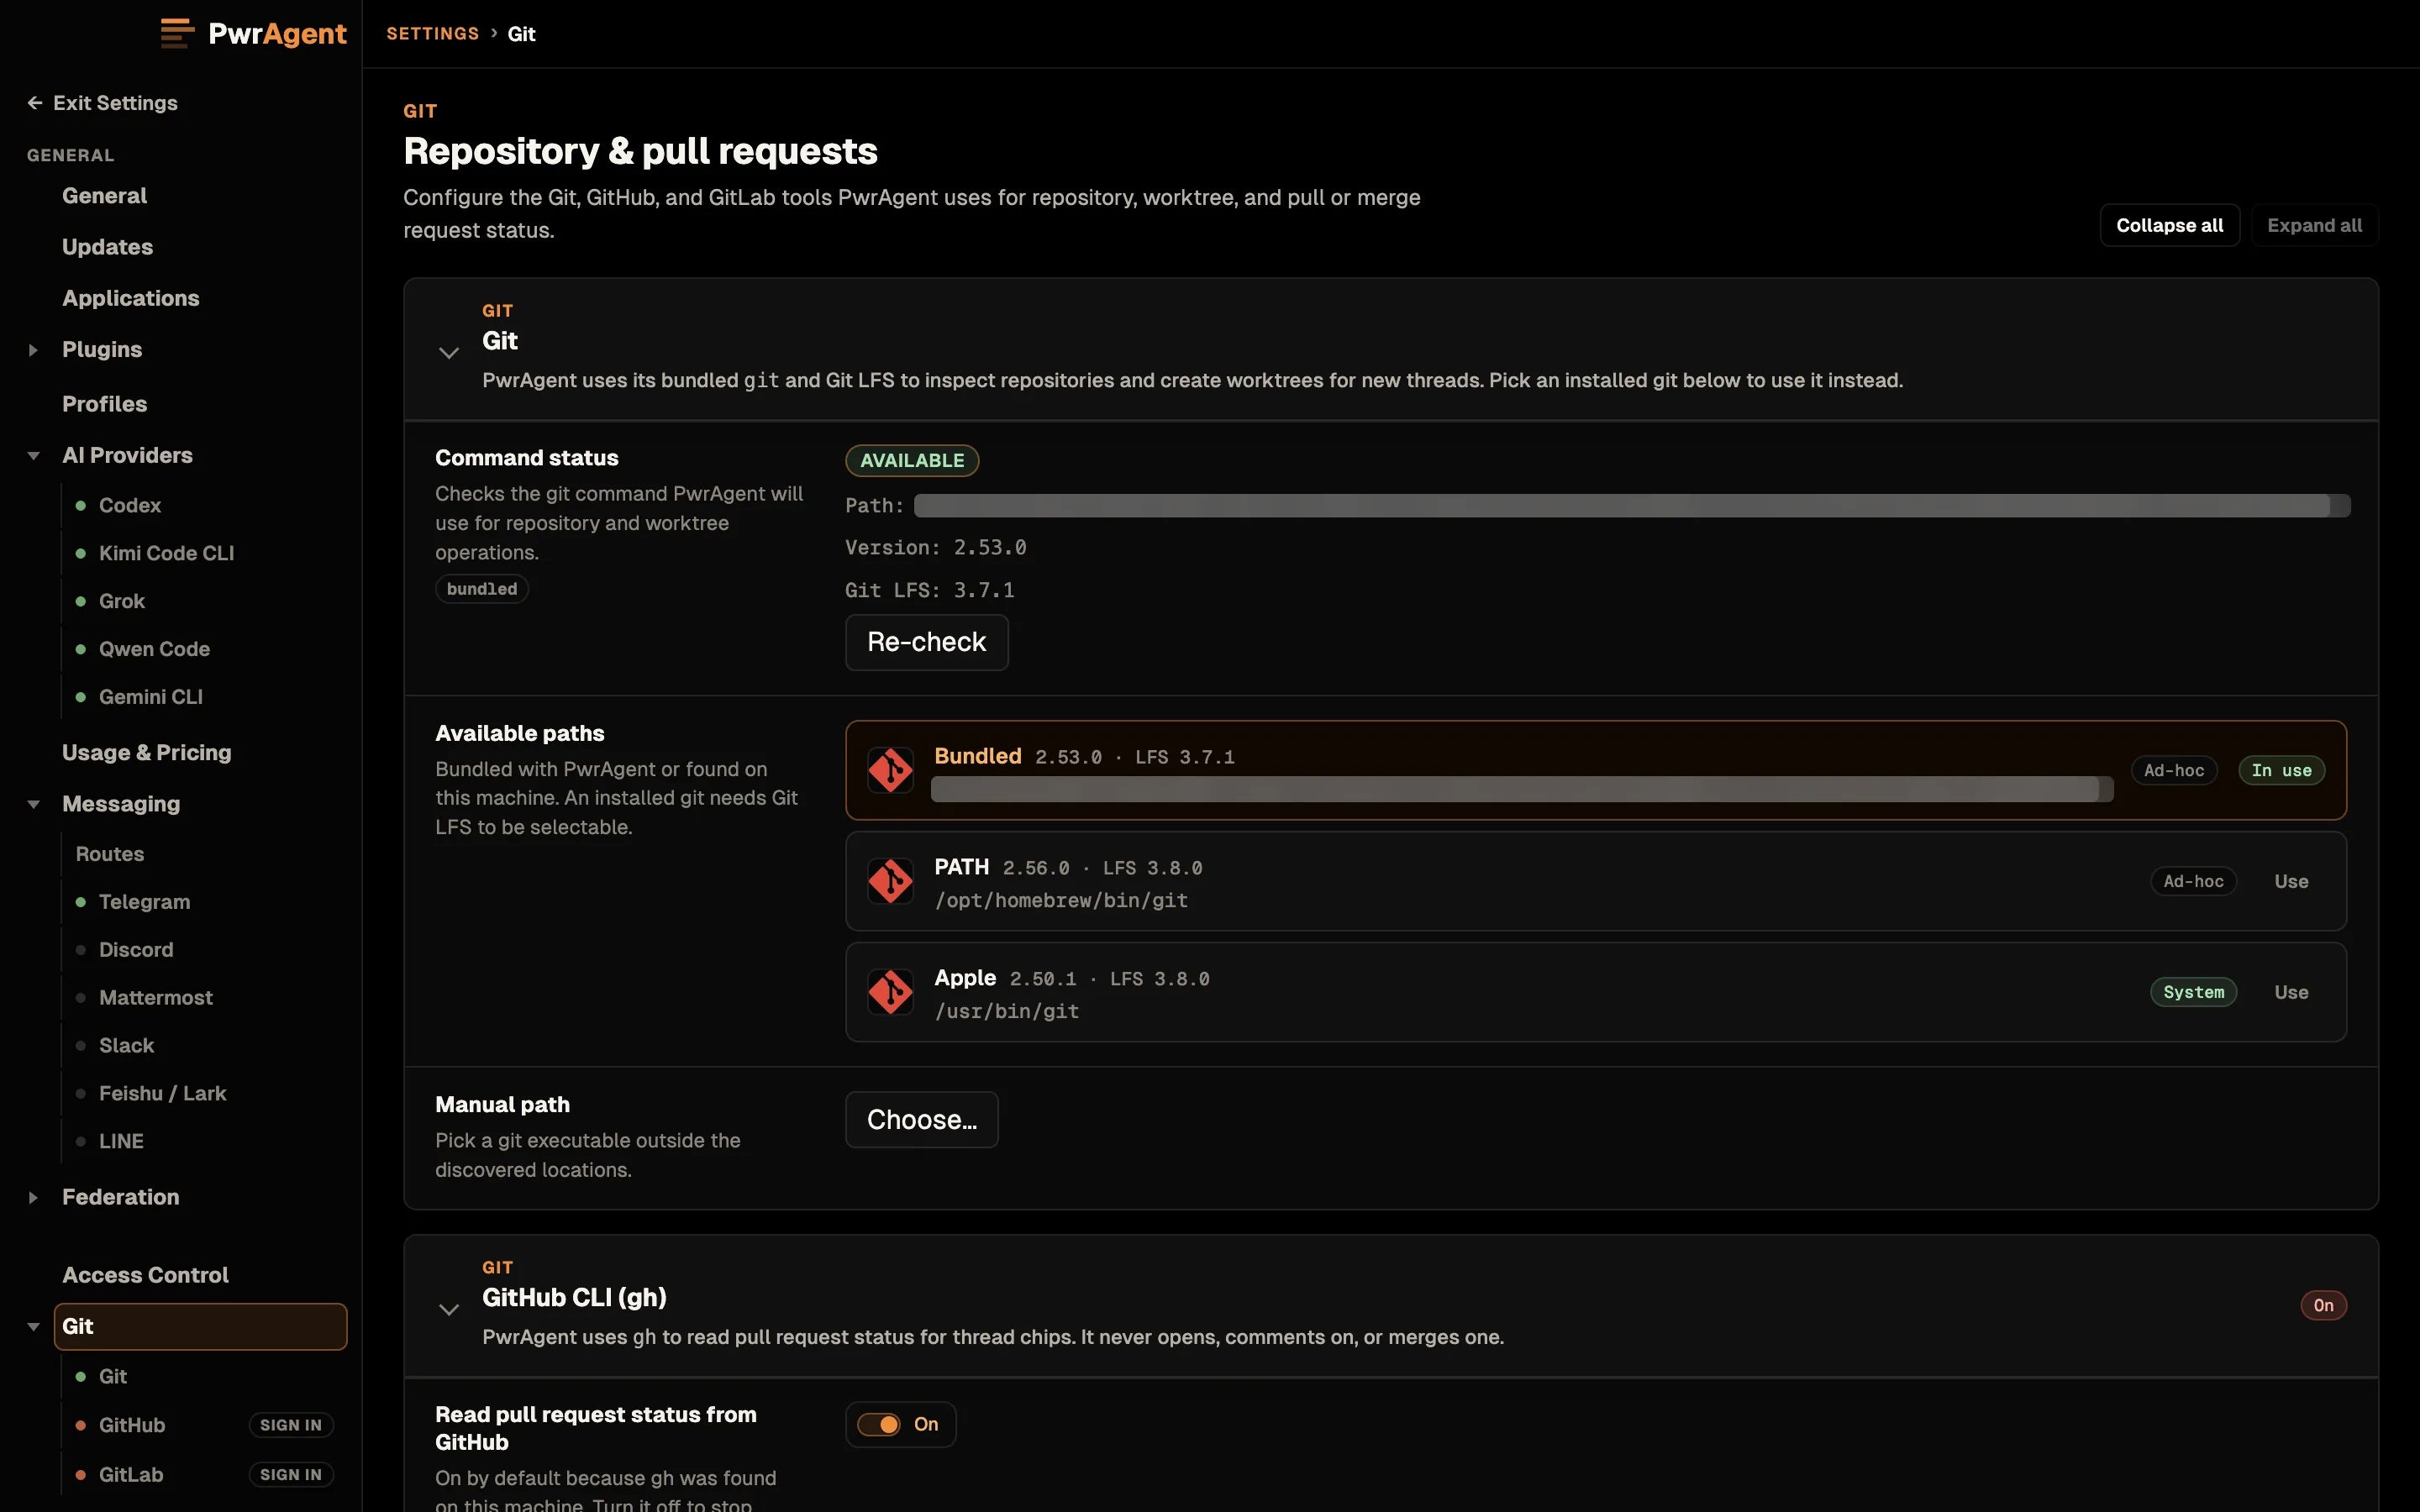Click SIGN IN next to GitHub
This screenshot has height=1512, width=2420.
click(x=291, y=1425)
